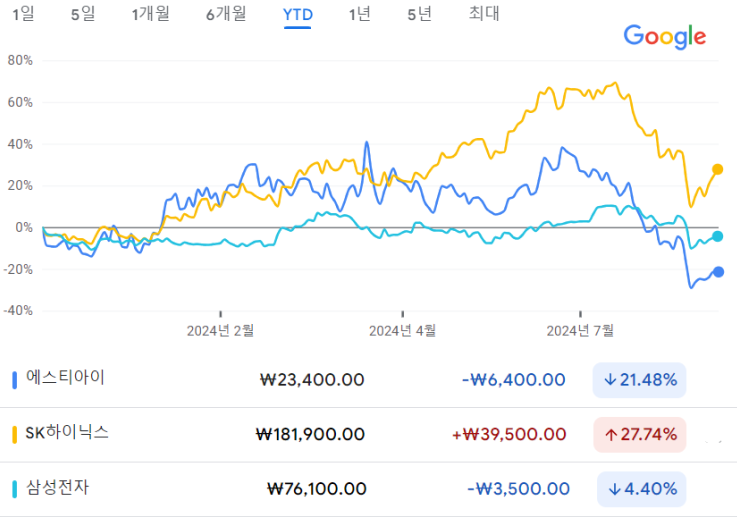The image size is (737, 517).
Task: Click the -₩6,400.00 change value
Action: coord(514,380)
